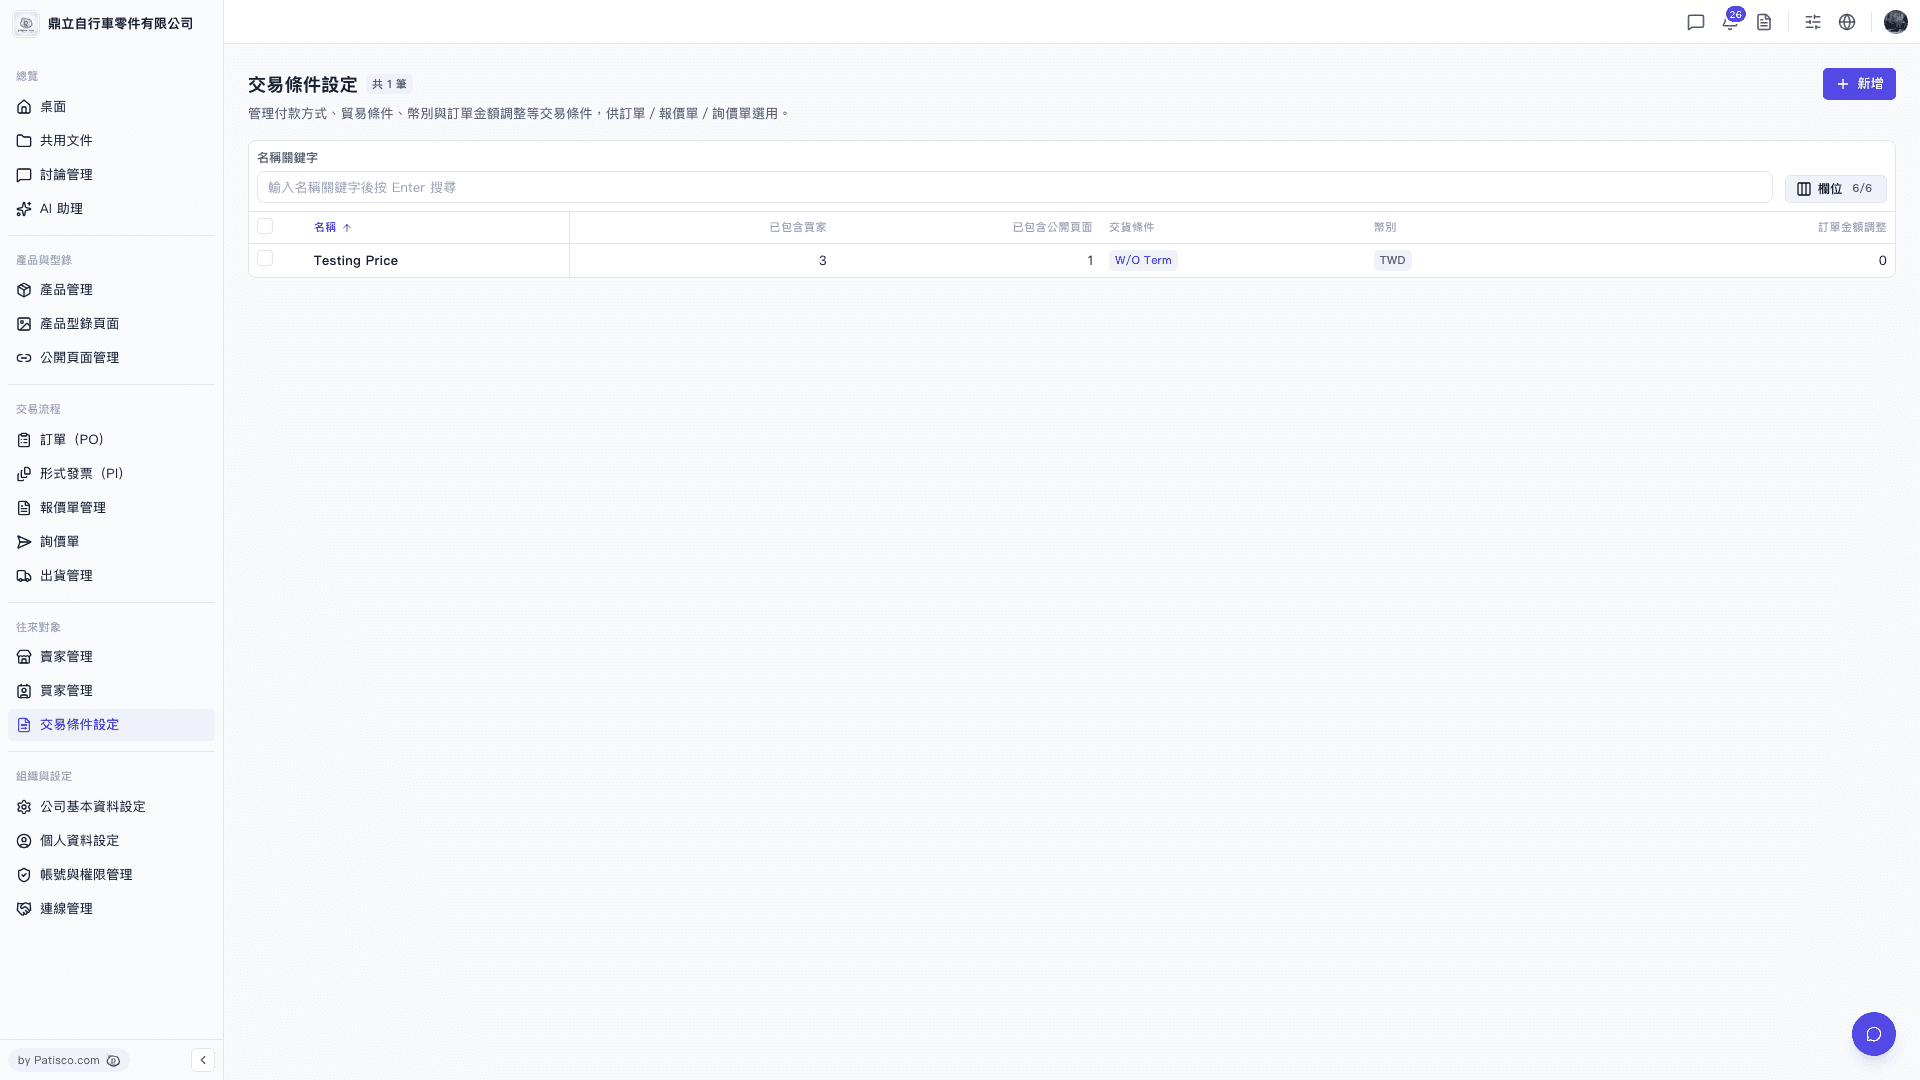Open the Testing Price record

[355, 261]
